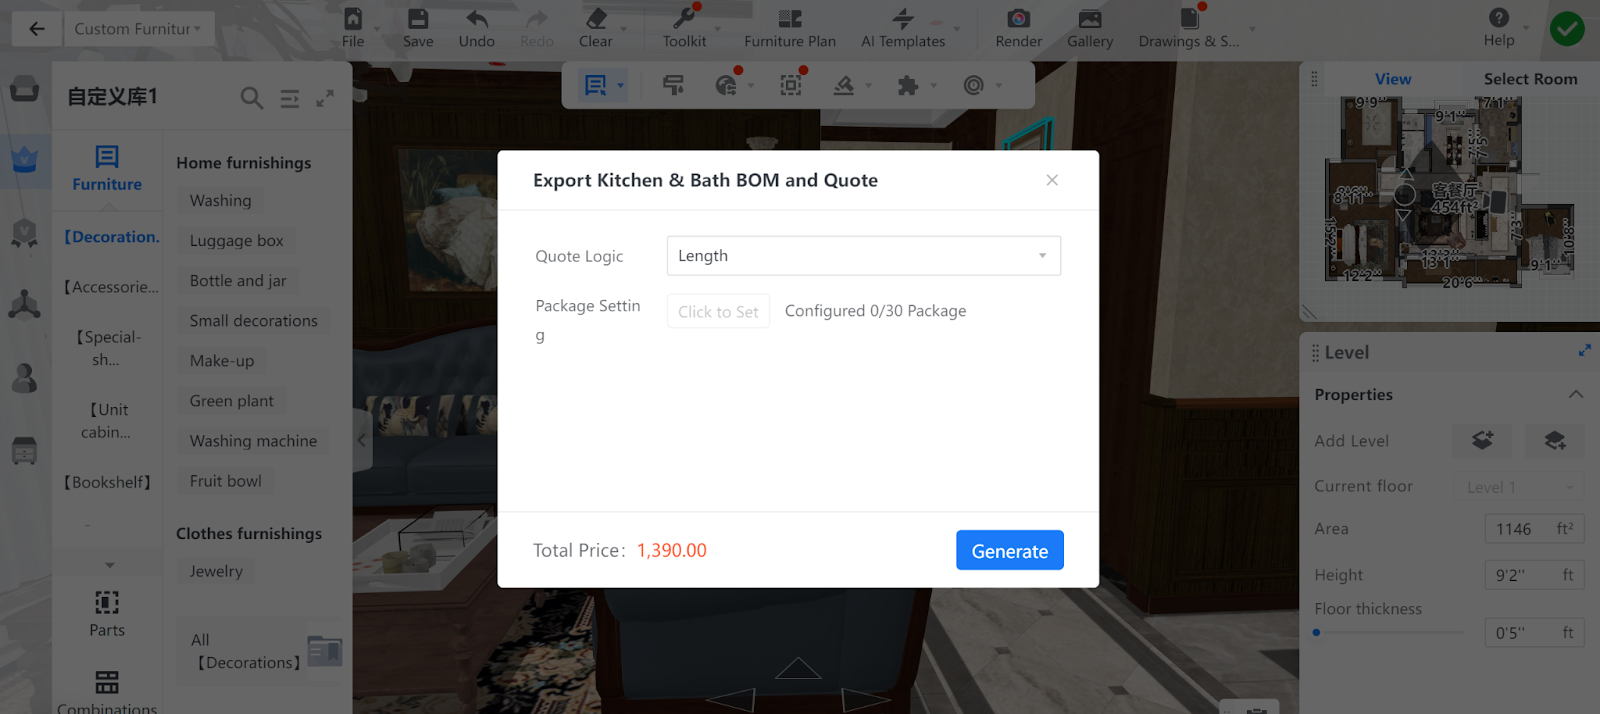Click the Undo arrow icon
1600x714 pixels.
pyautogui.click(x=477, y=19)
